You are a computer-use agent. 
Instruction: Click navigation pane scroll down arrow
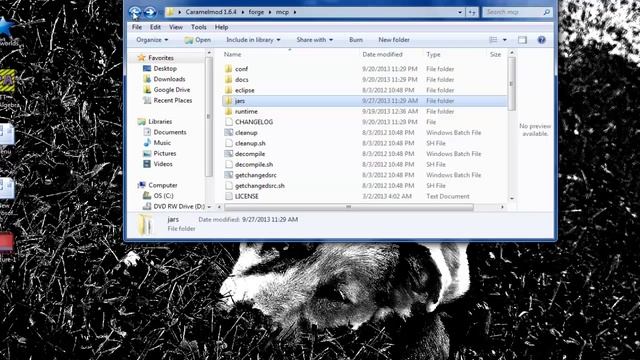coord(209,207)
